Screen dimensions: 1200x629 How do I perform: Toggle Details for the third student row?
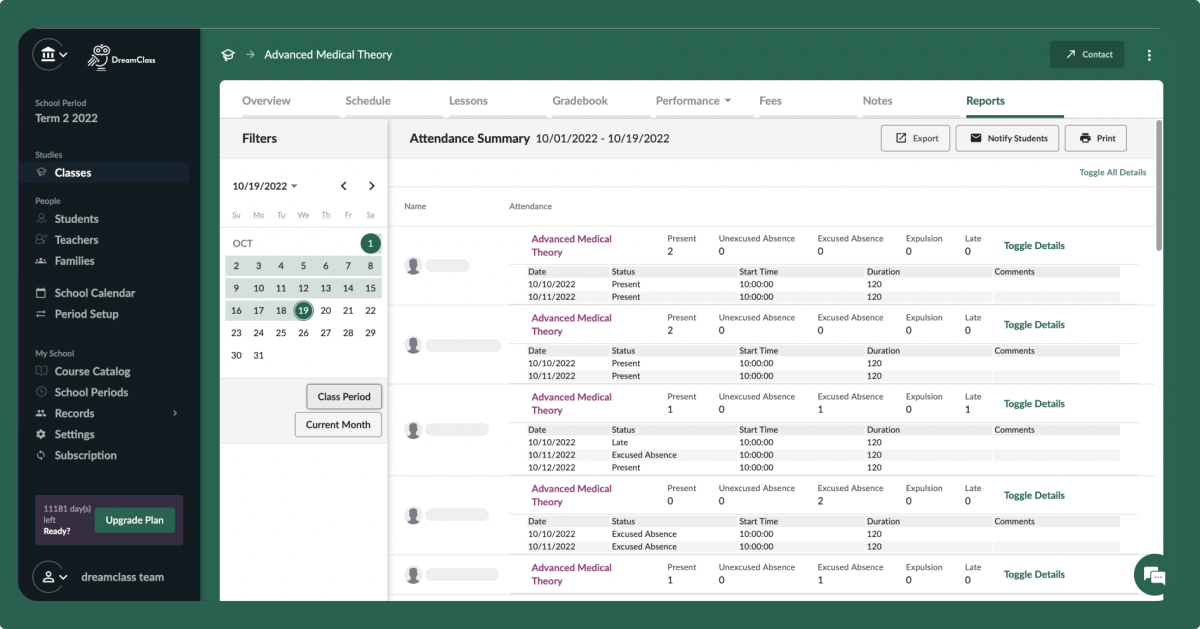click(1034, 403)
